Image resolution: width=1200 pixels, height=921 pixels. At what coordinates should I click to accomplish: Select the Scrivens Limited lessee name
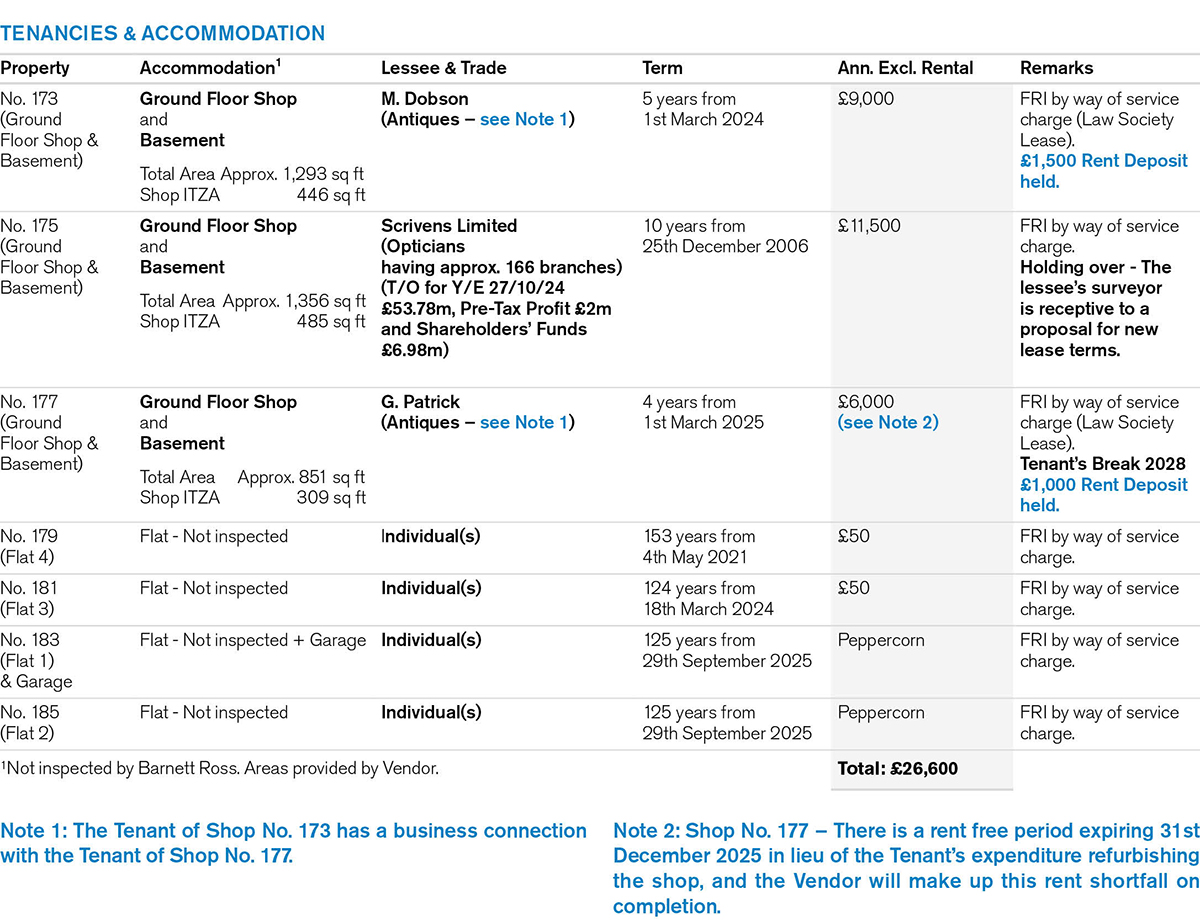tap(449, 226)
